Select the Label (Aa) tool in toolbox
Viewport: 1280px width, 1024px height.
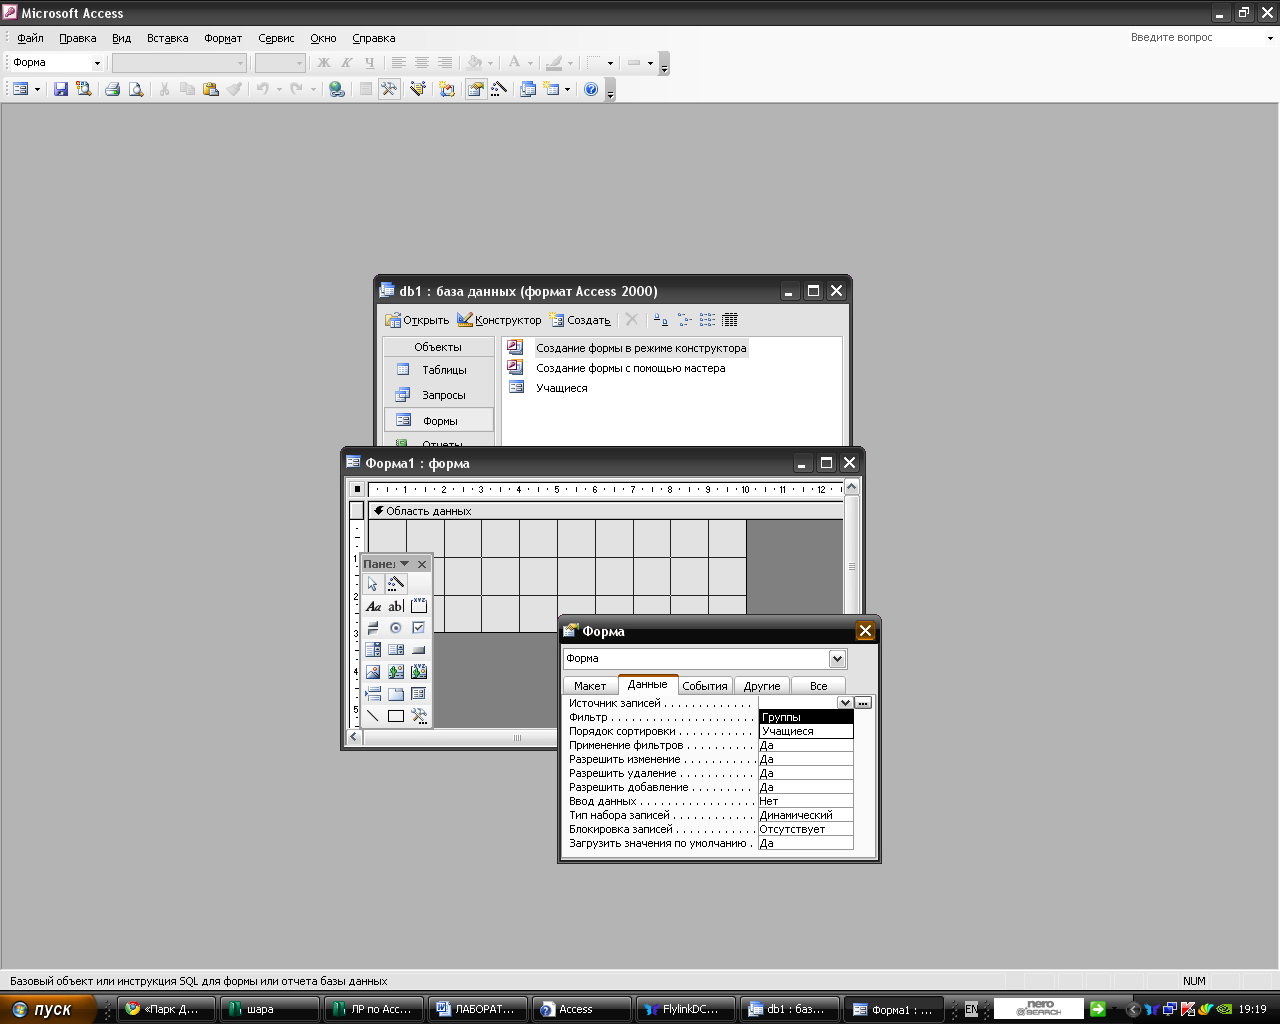[x=373, y=606]
